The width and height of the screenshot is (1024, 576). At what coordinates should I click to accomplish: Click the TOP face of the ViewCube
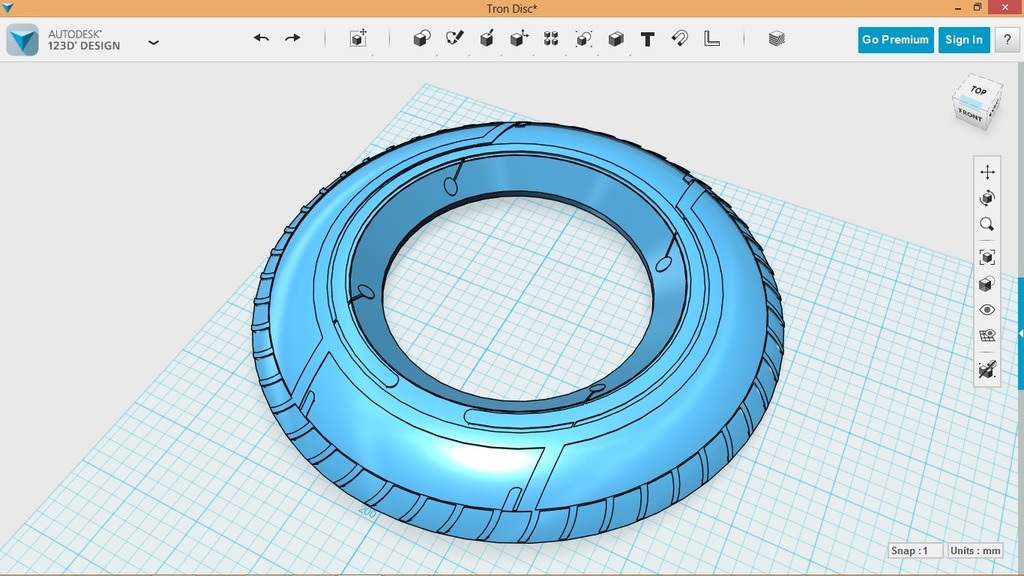tap(978, 90)
